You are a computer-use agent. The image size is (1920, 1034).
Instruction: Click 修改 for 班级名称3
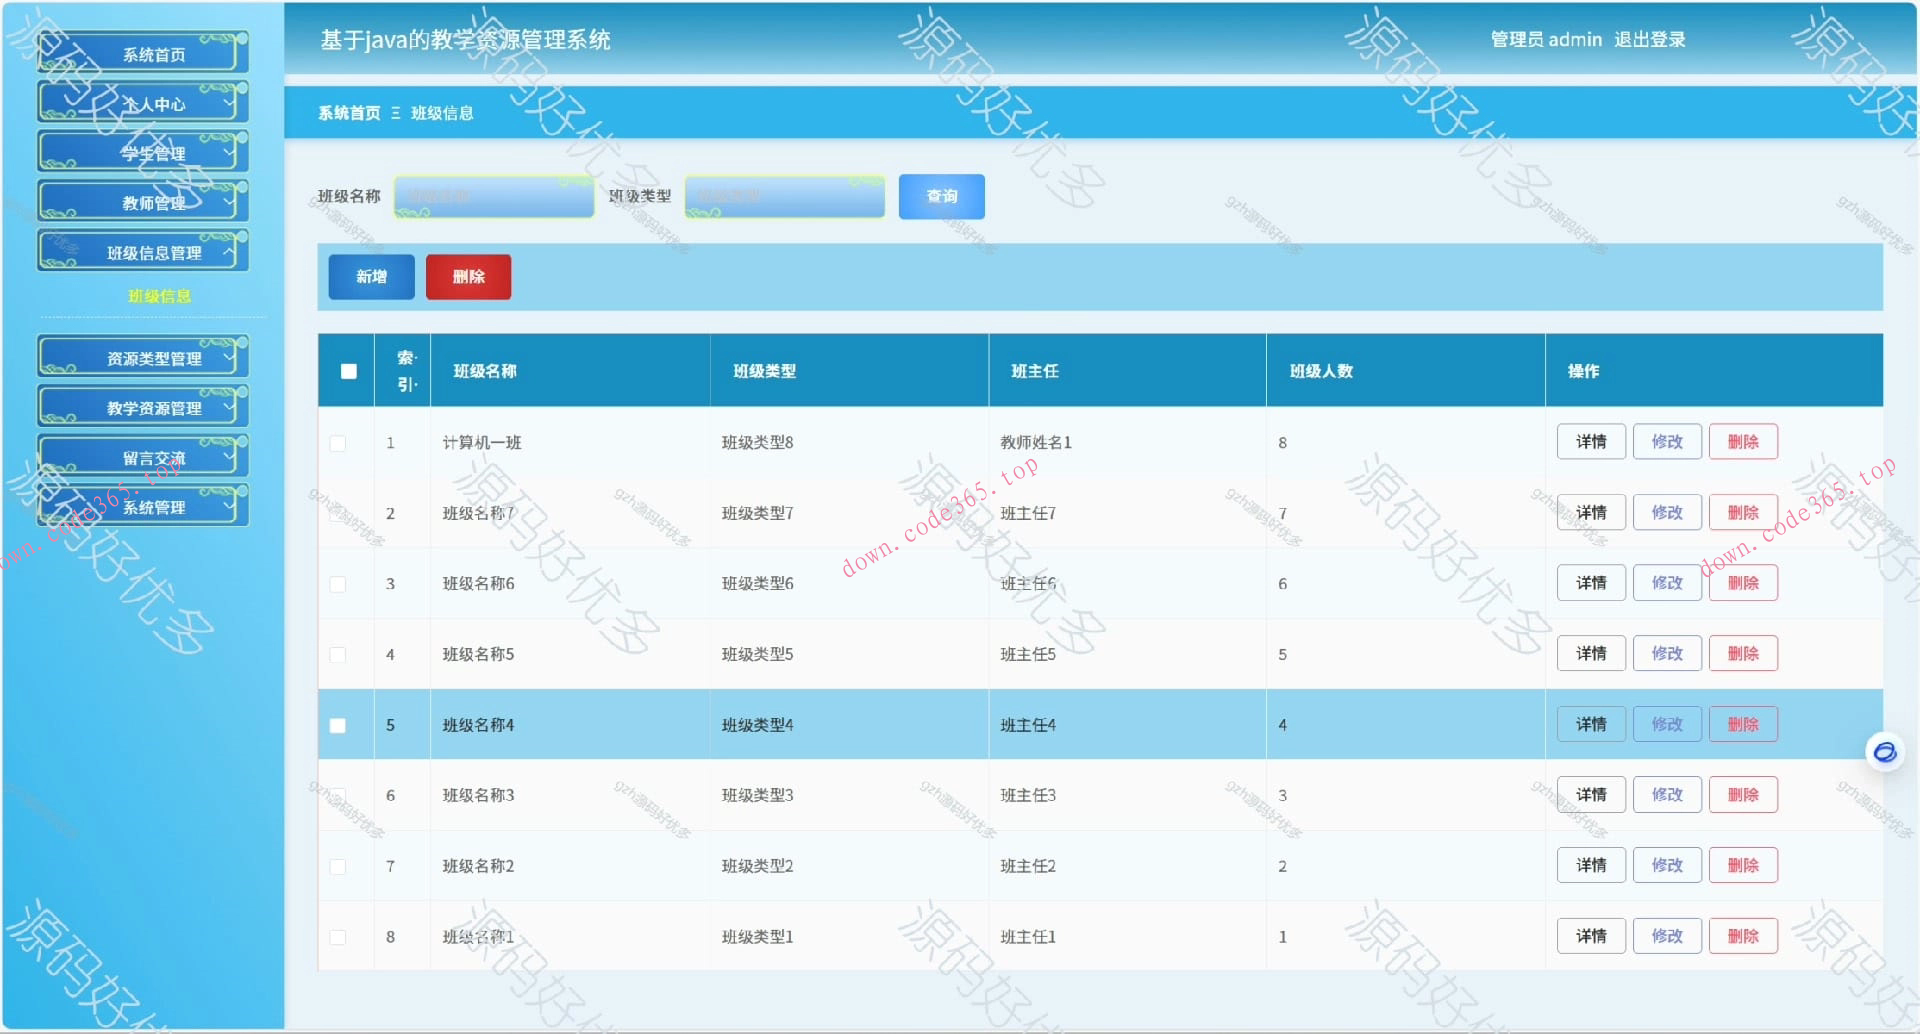(x=1667, y=795)
